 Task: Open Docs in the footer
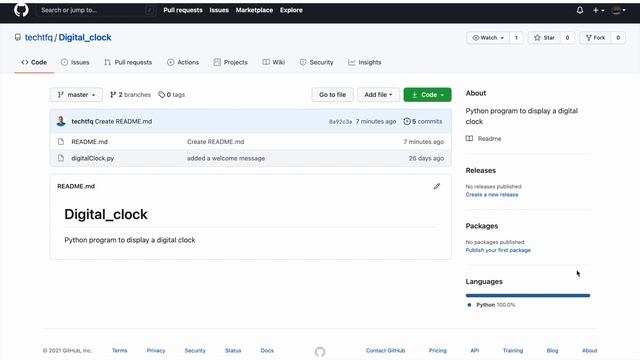[x=267, y=351]
